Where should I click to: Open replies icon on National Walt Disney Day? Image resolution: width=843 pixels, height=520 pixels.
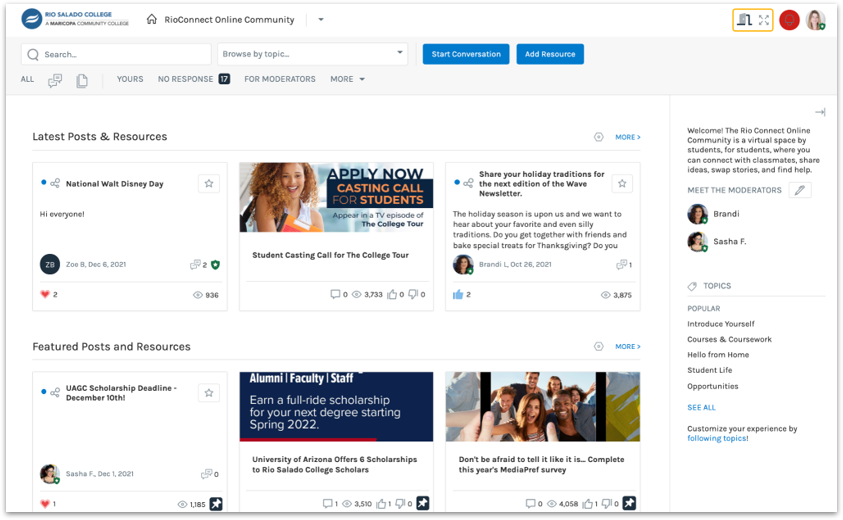coord(195,265)
